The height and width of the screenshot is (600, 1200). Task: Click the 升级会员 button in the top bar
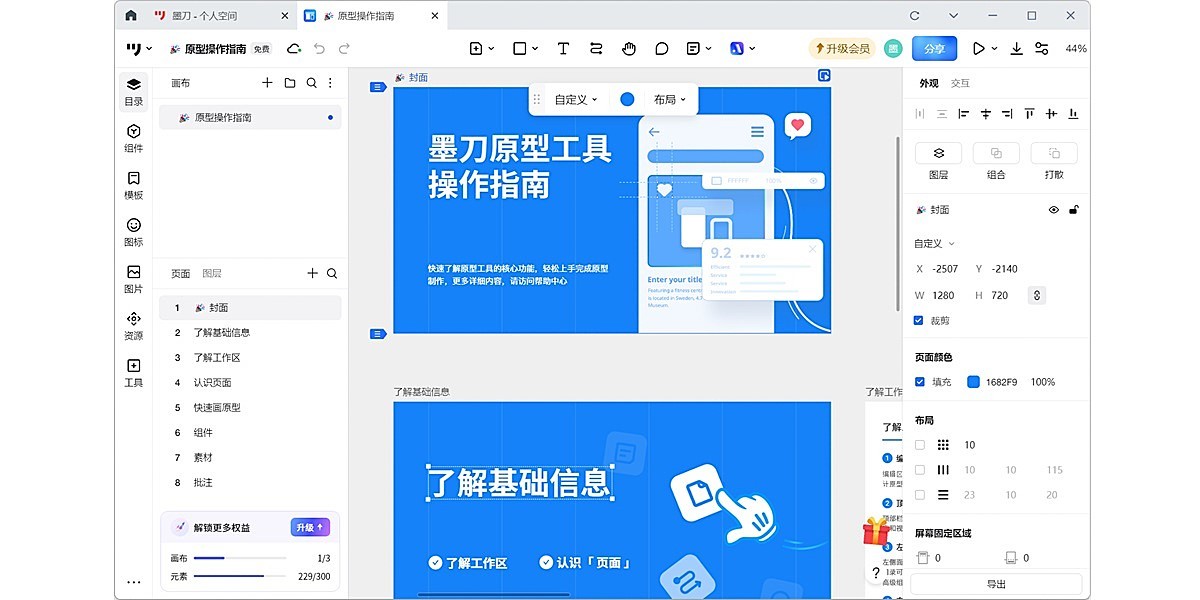[x=842, y=48]
